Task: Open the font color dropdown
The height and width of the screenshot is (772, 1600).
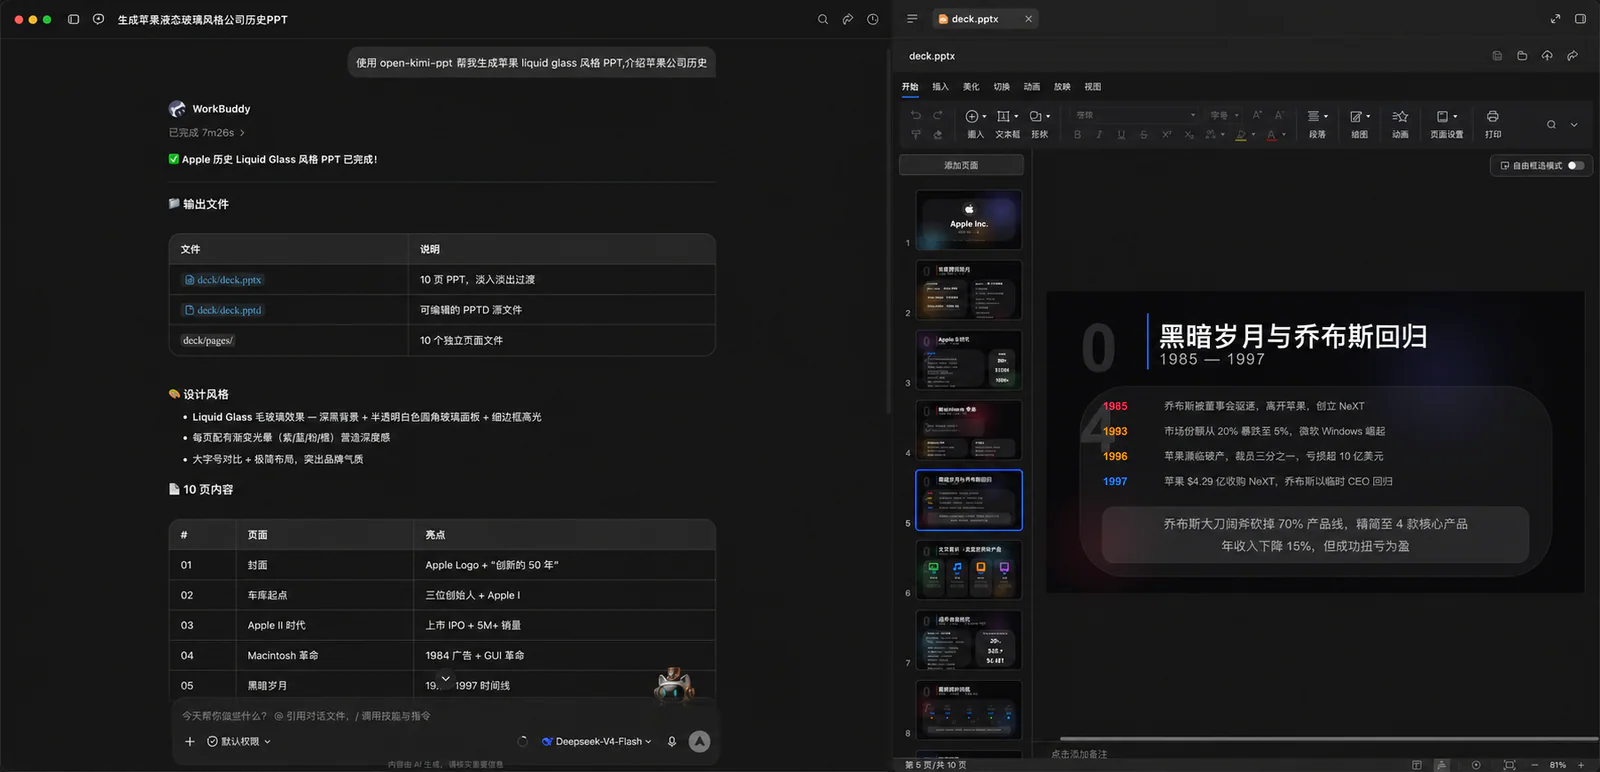Action: pos(1275,134)
